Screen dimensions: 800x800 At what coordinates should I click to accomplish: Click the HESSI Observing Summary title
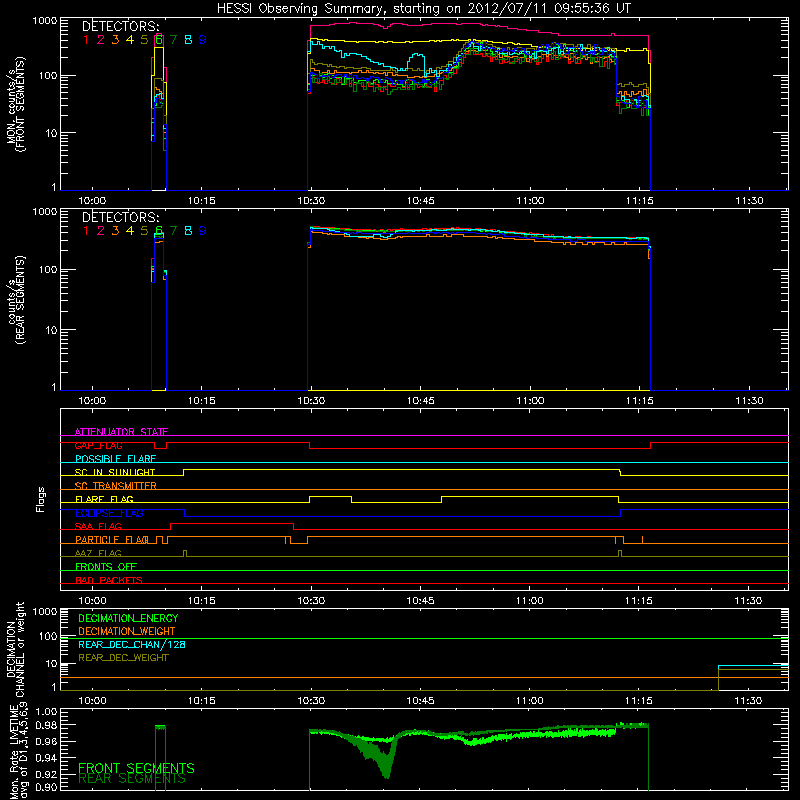(423, 9)
